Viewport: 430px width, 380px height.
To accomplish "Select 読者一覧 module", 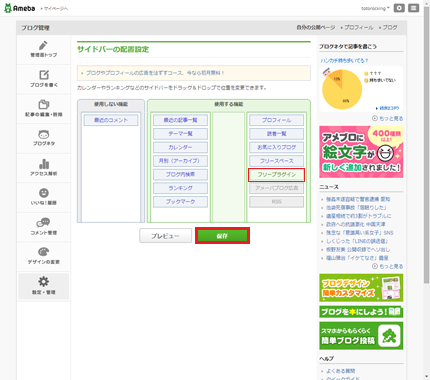I will pyautogui.click(x=276, y=134).
